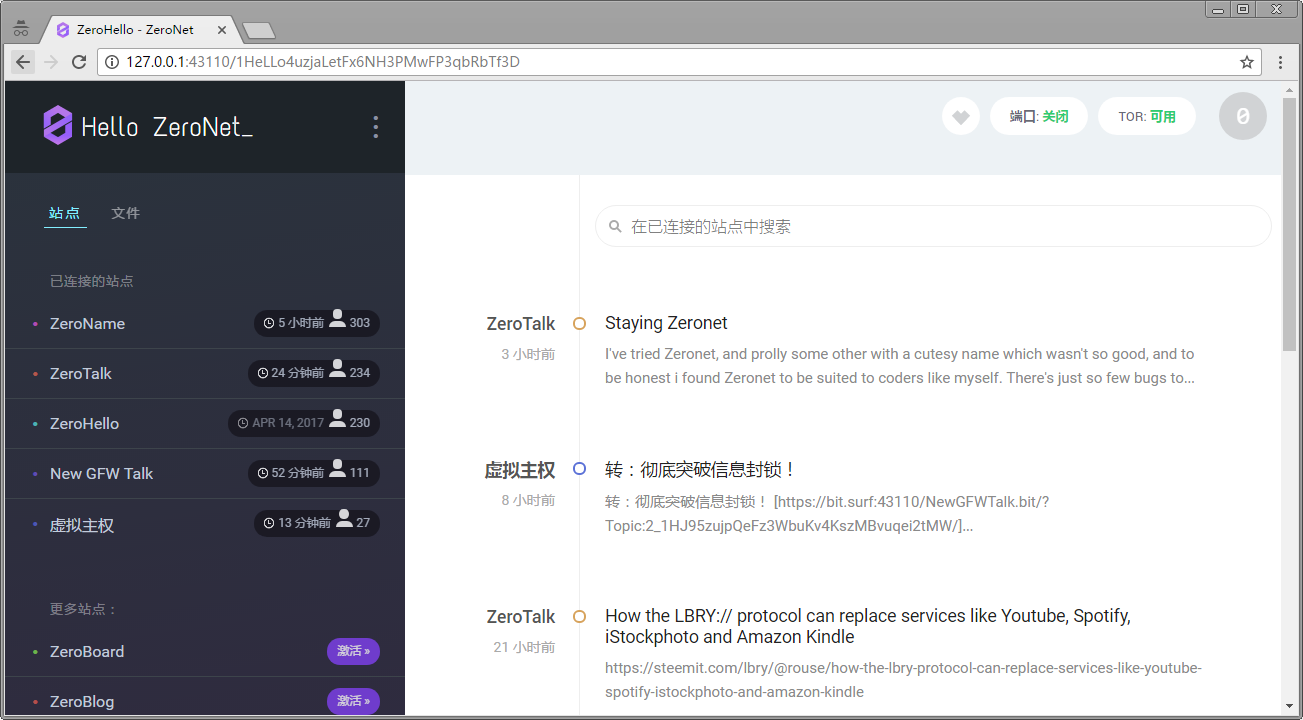
Task: Click the incognito icon in title bar
Action: point(21,29)
